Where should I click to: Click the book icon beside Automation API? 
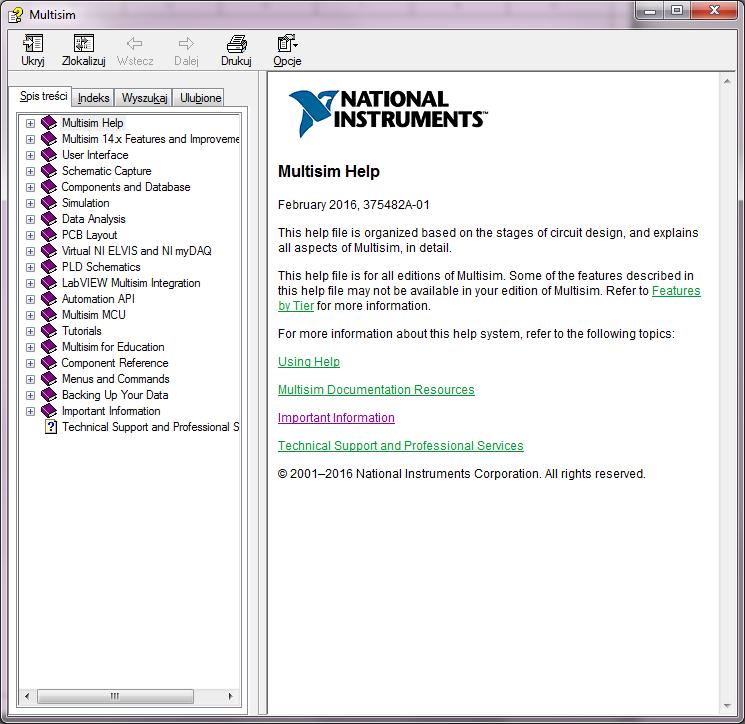point(49,299)
